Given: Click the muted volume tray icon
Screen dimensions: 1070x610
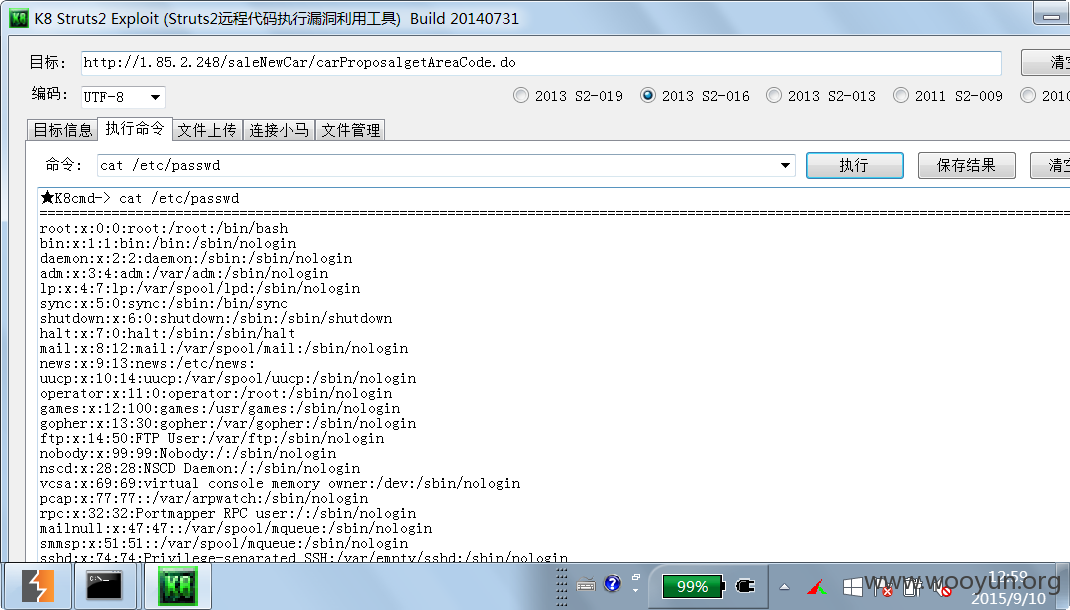Looking at the screenshot, I should pos(944,587).
